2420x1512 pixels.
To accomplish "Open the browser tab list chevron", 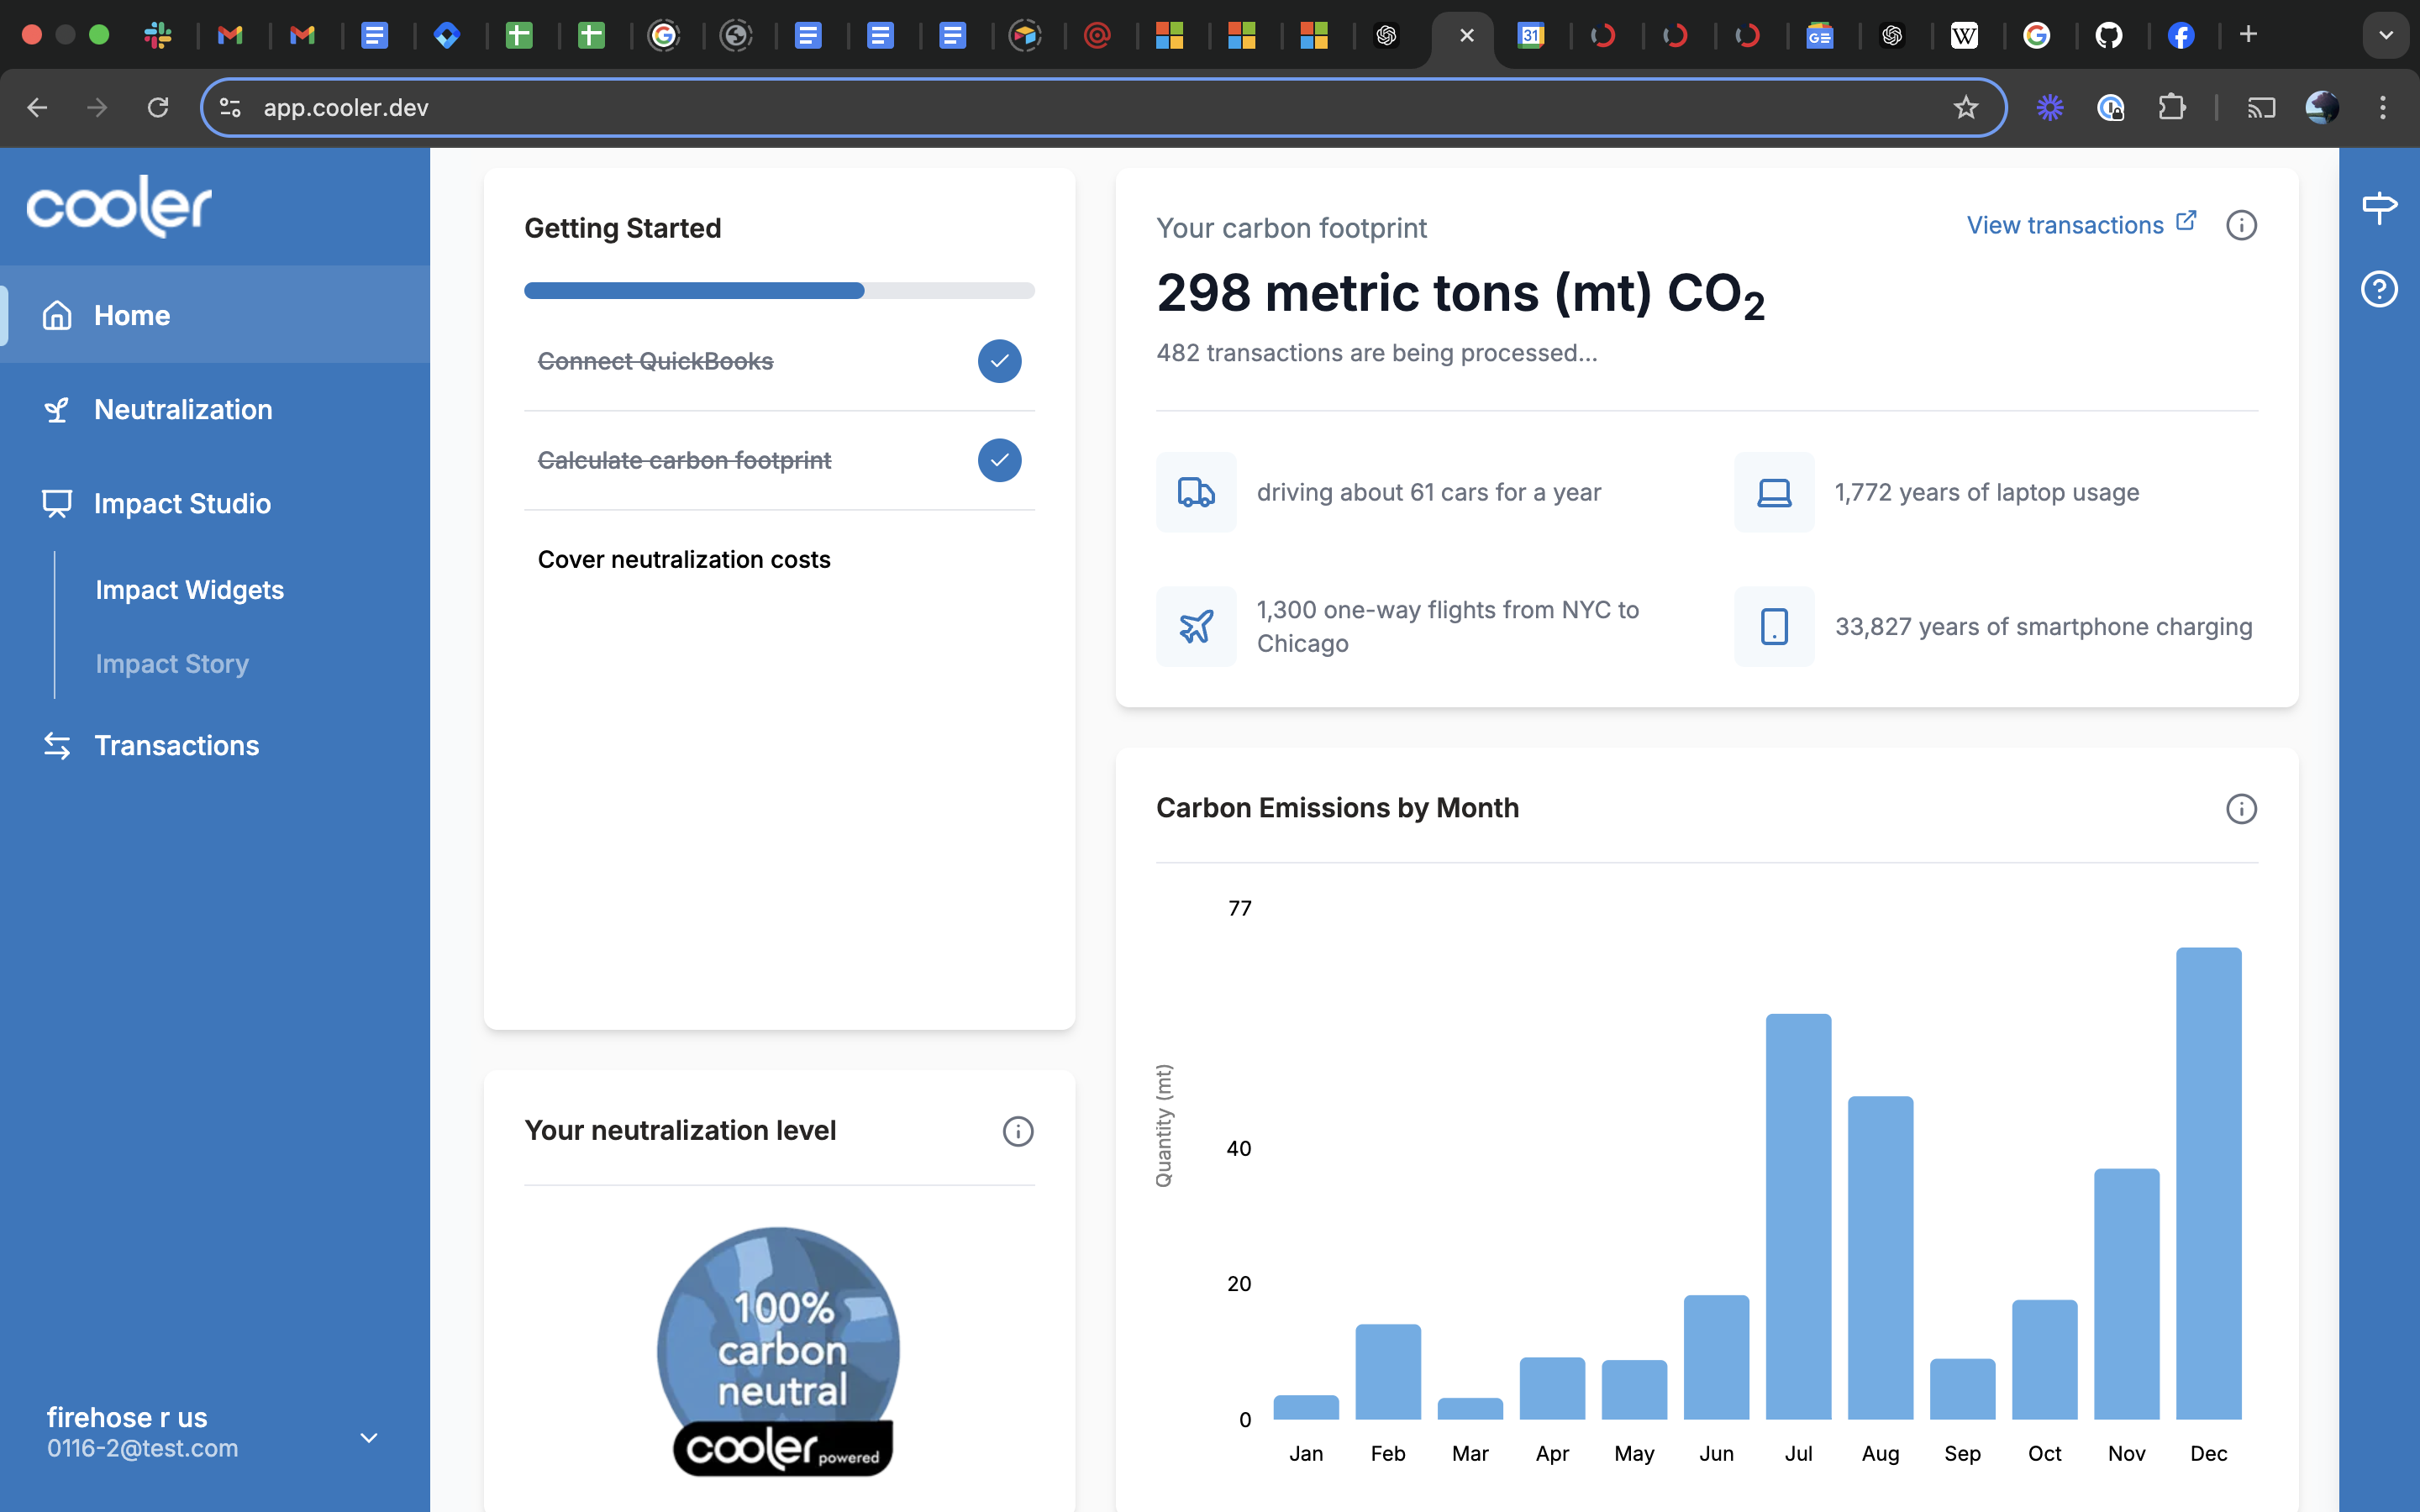I will [2385, 35].
